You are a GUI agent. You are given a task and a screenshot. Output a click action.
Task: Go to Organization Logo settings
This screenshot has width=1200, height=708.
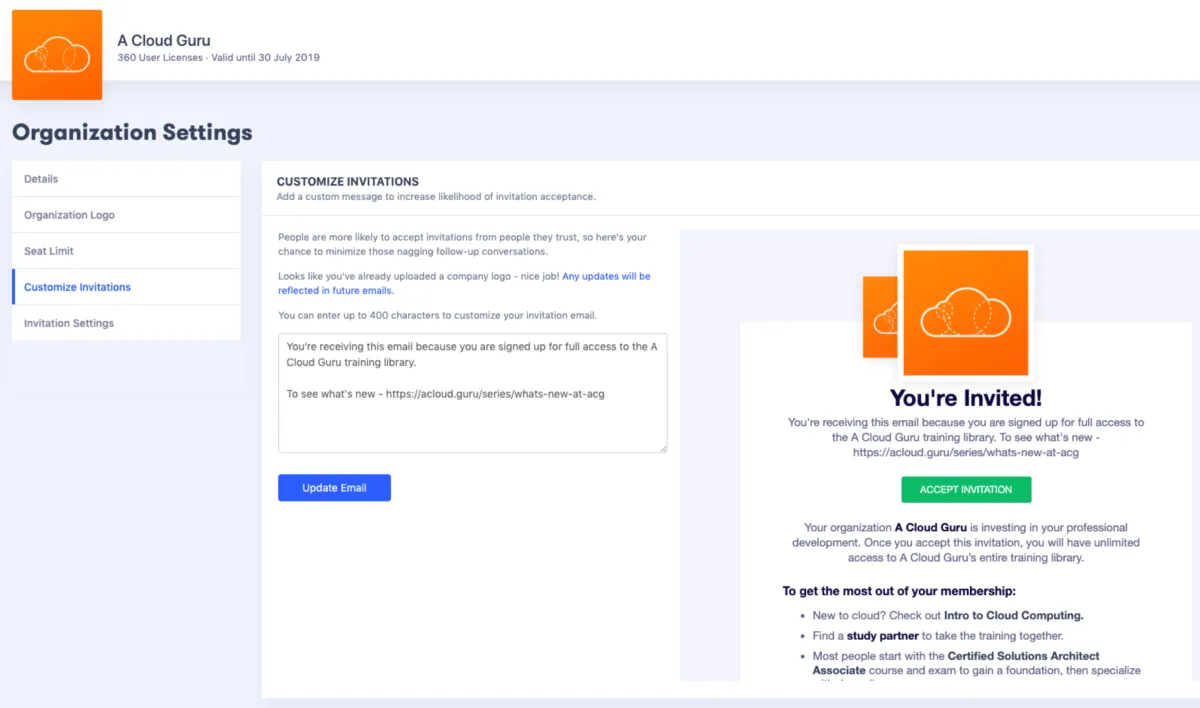[126, 215]
